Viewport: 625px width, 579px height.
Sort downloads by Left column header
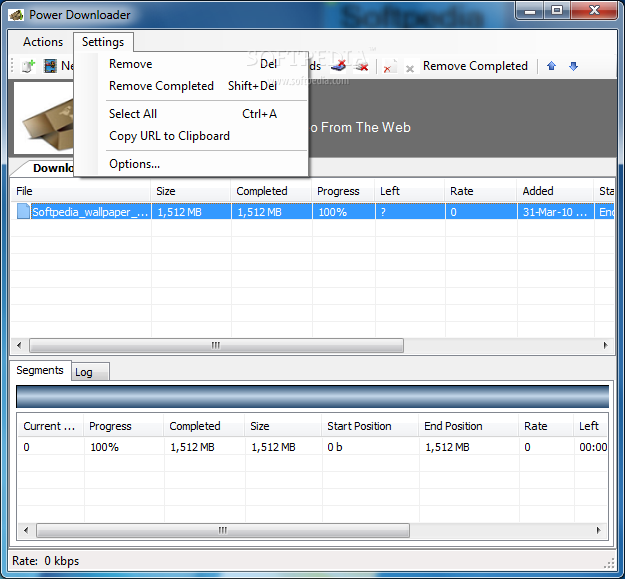(x=410, y=191)
